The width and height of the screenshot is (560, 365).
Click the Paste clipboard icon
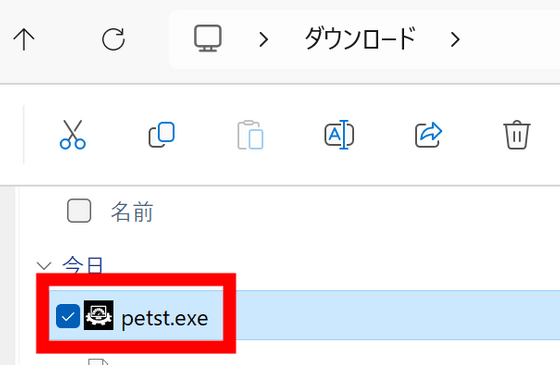click(x=250, y=135)
